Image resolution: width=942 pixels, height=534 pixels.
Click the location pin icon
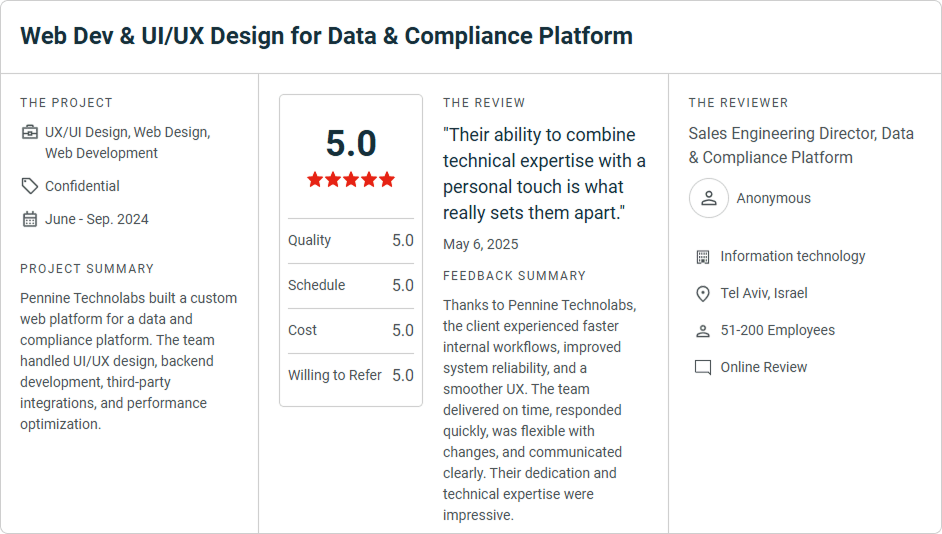(x=703, y=294)
